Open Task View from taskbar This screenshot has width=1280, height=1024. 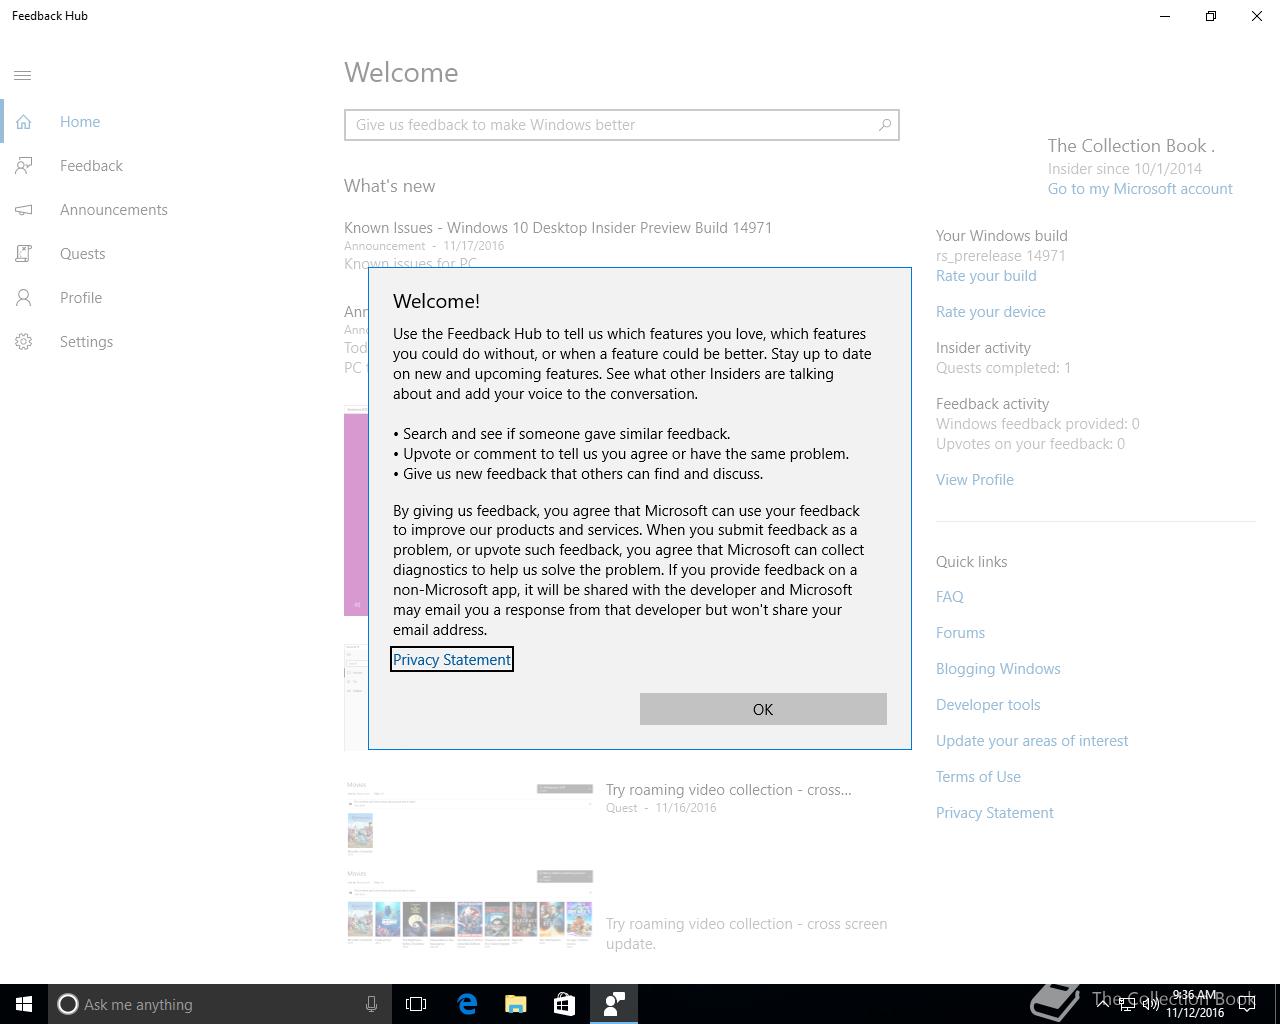point(416,1004)
